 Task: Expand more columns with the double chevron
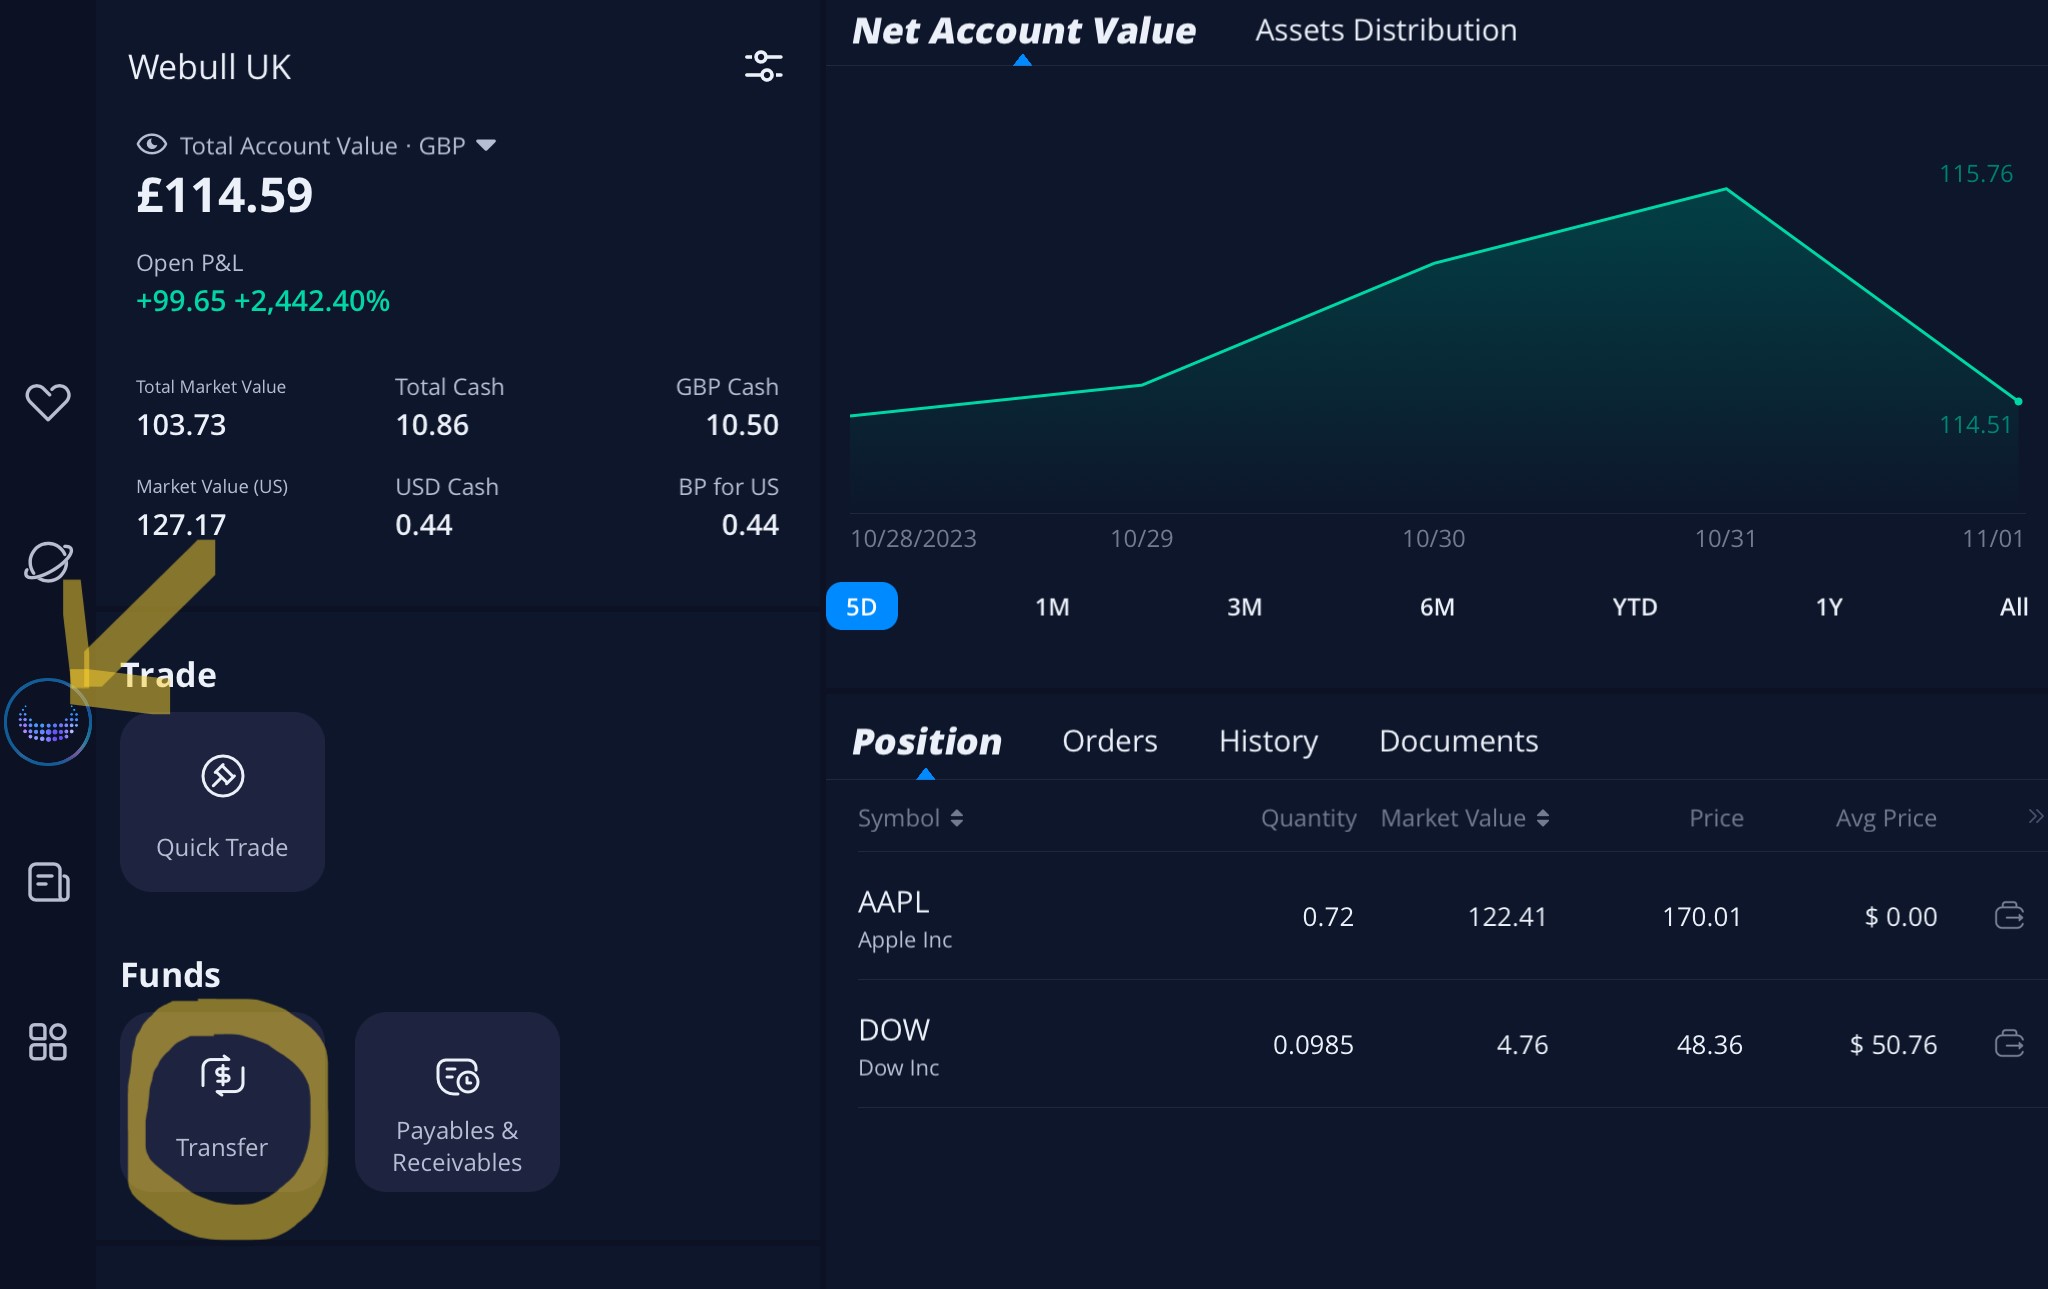(x=2035, y=816)
